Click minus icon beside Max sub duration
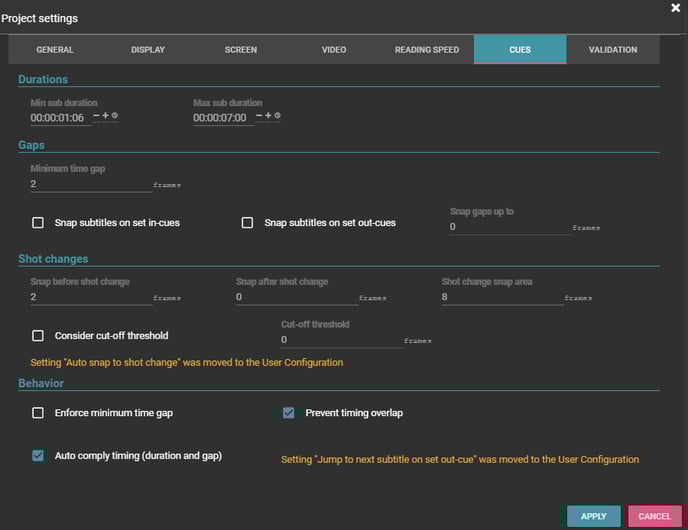 coord(259,116)
